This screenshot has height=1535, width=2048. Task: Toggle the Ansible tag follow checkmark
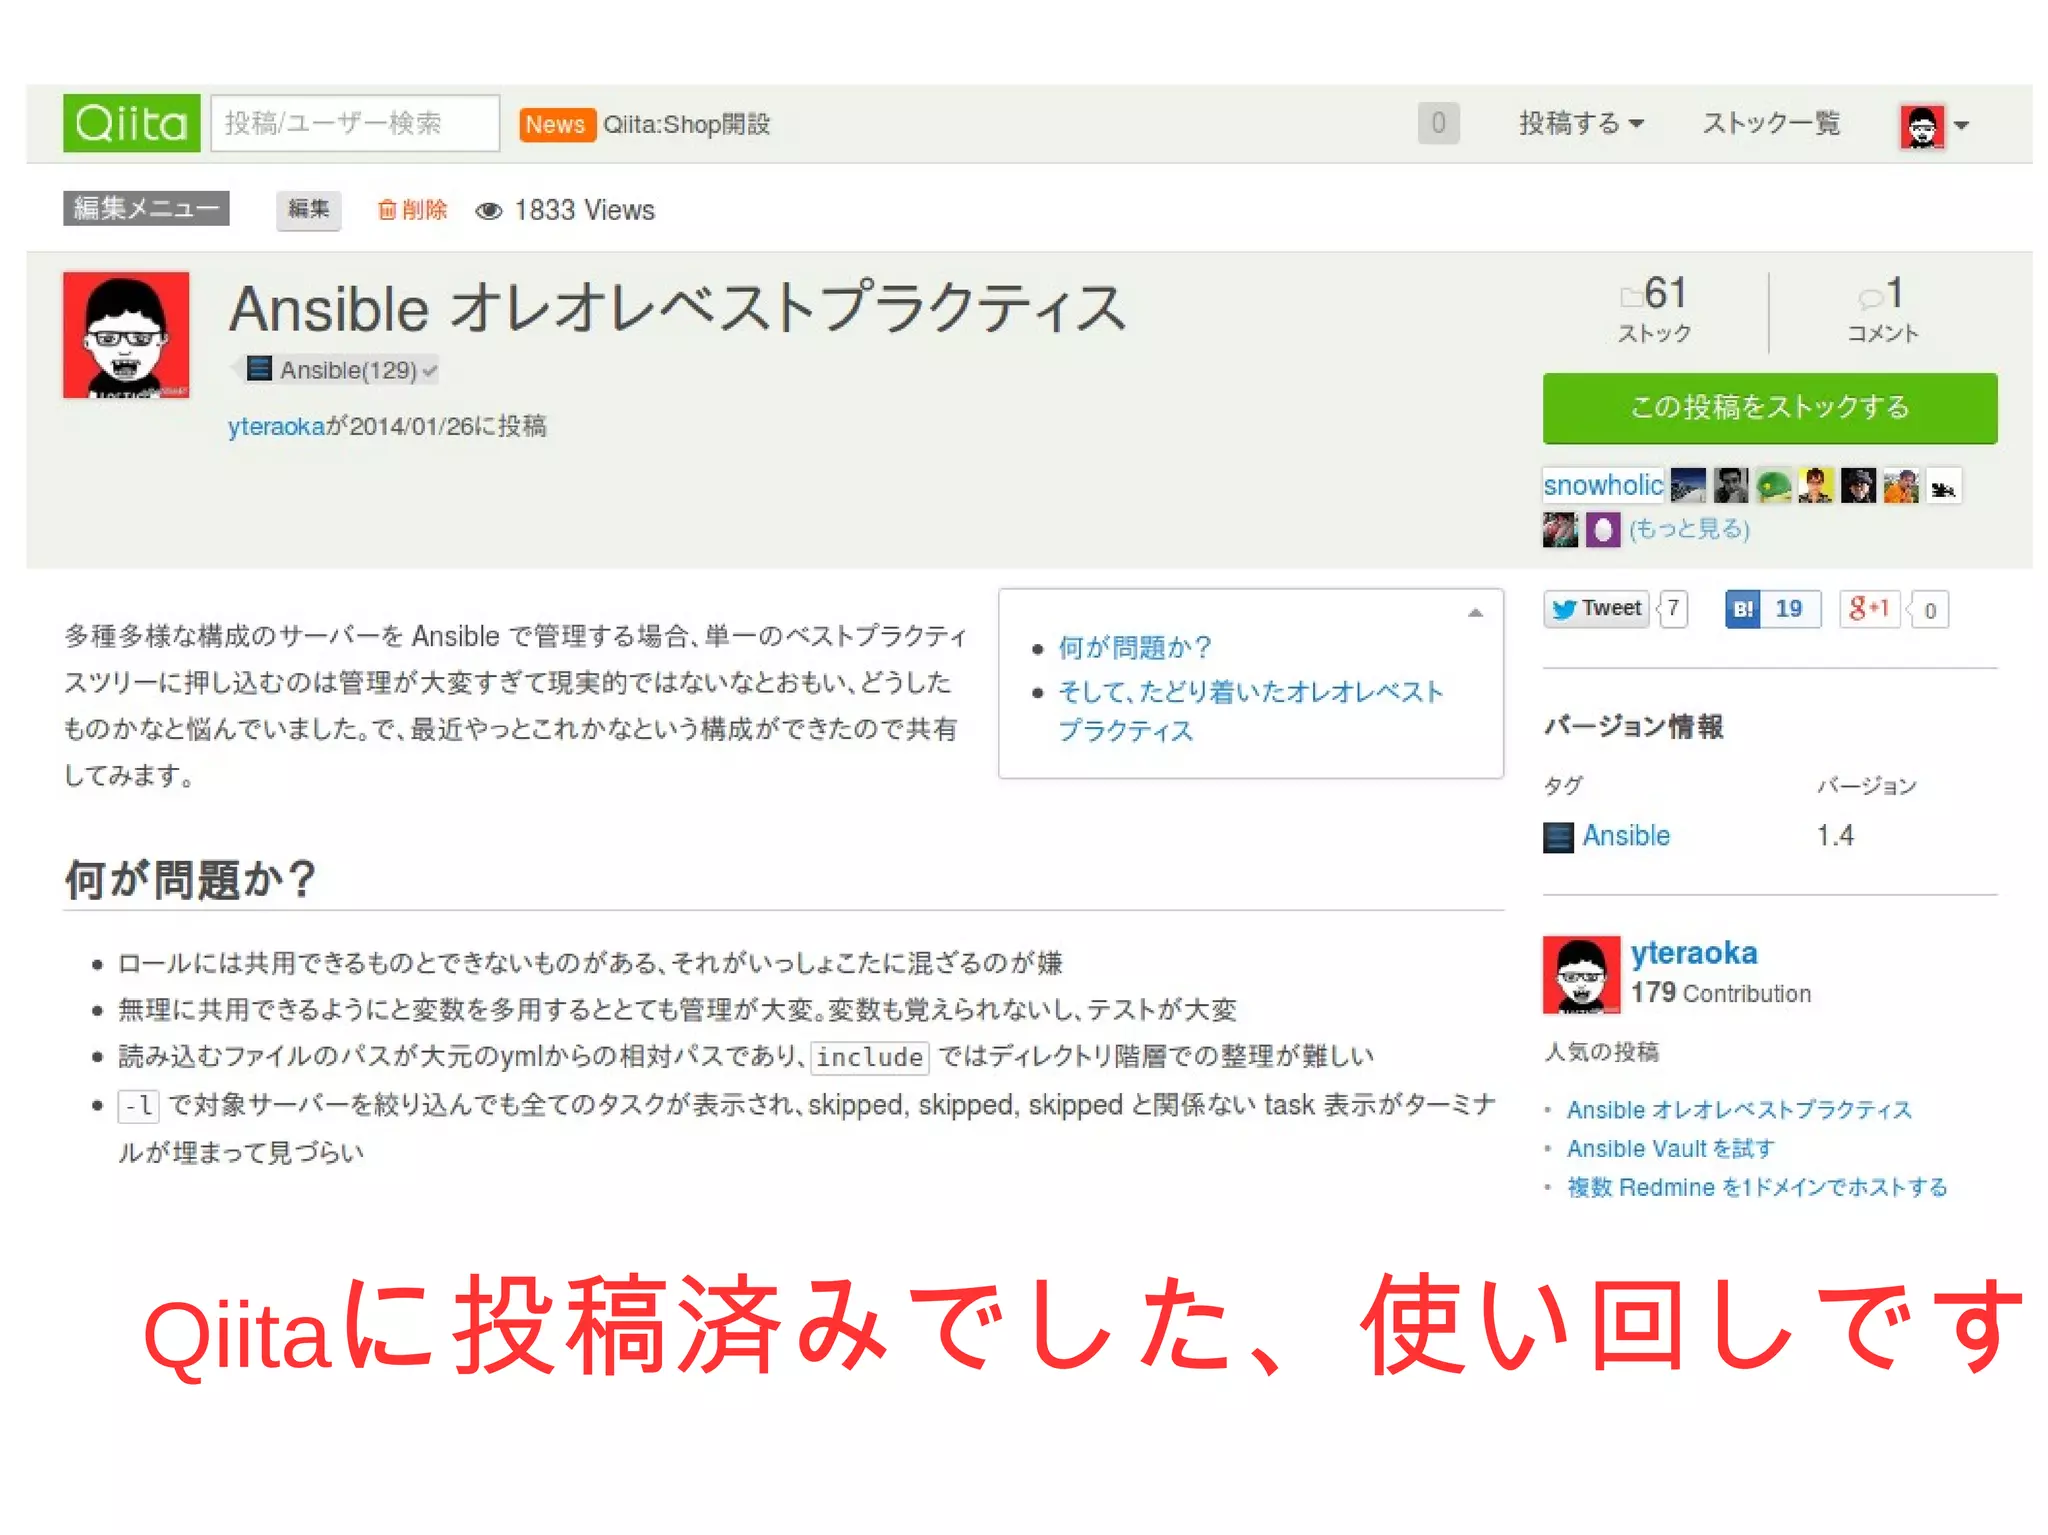pos(429,370)
